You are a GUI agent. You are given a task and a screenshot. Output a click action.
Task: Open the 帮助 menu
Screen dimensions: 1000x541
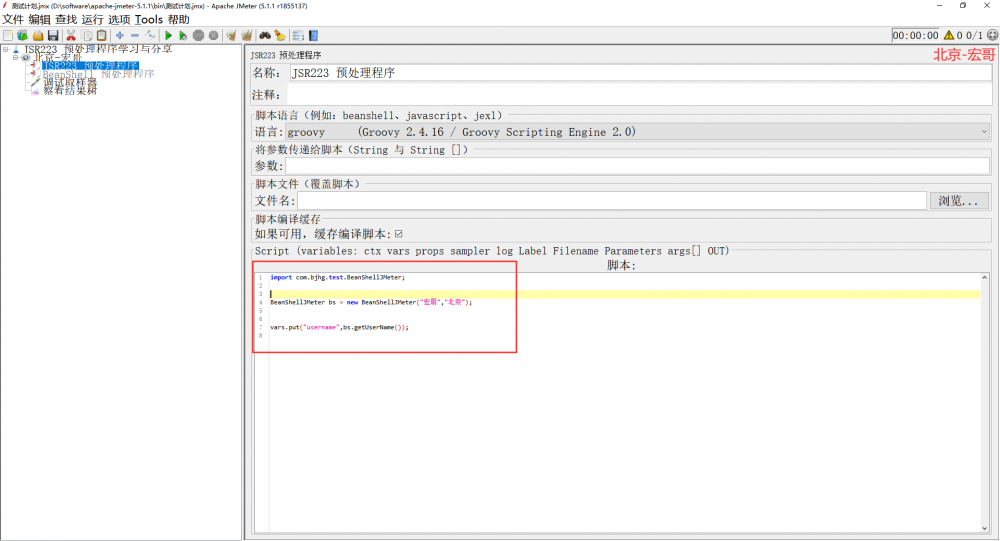pyautogui.click(x=179, y=20)
